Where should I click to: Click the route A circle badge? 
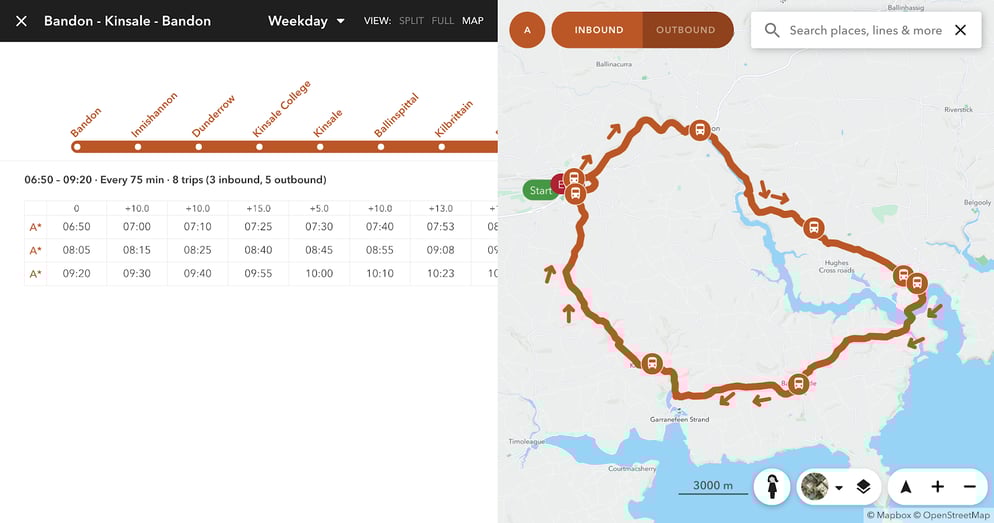[x=527, y=30]
